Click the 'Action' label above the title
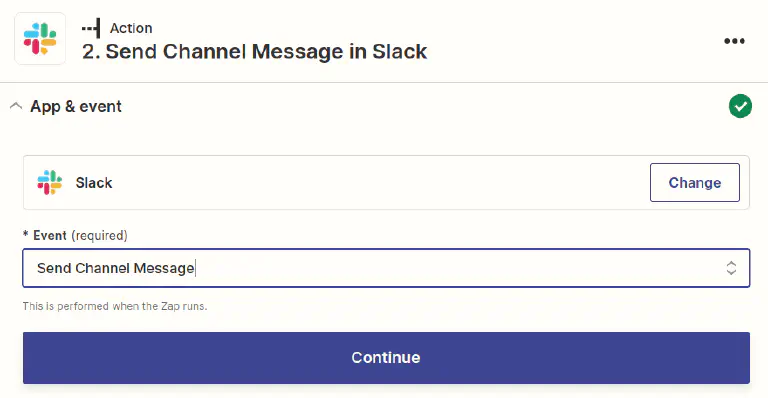This screenshot has height=398, width=768. [131, 28]
